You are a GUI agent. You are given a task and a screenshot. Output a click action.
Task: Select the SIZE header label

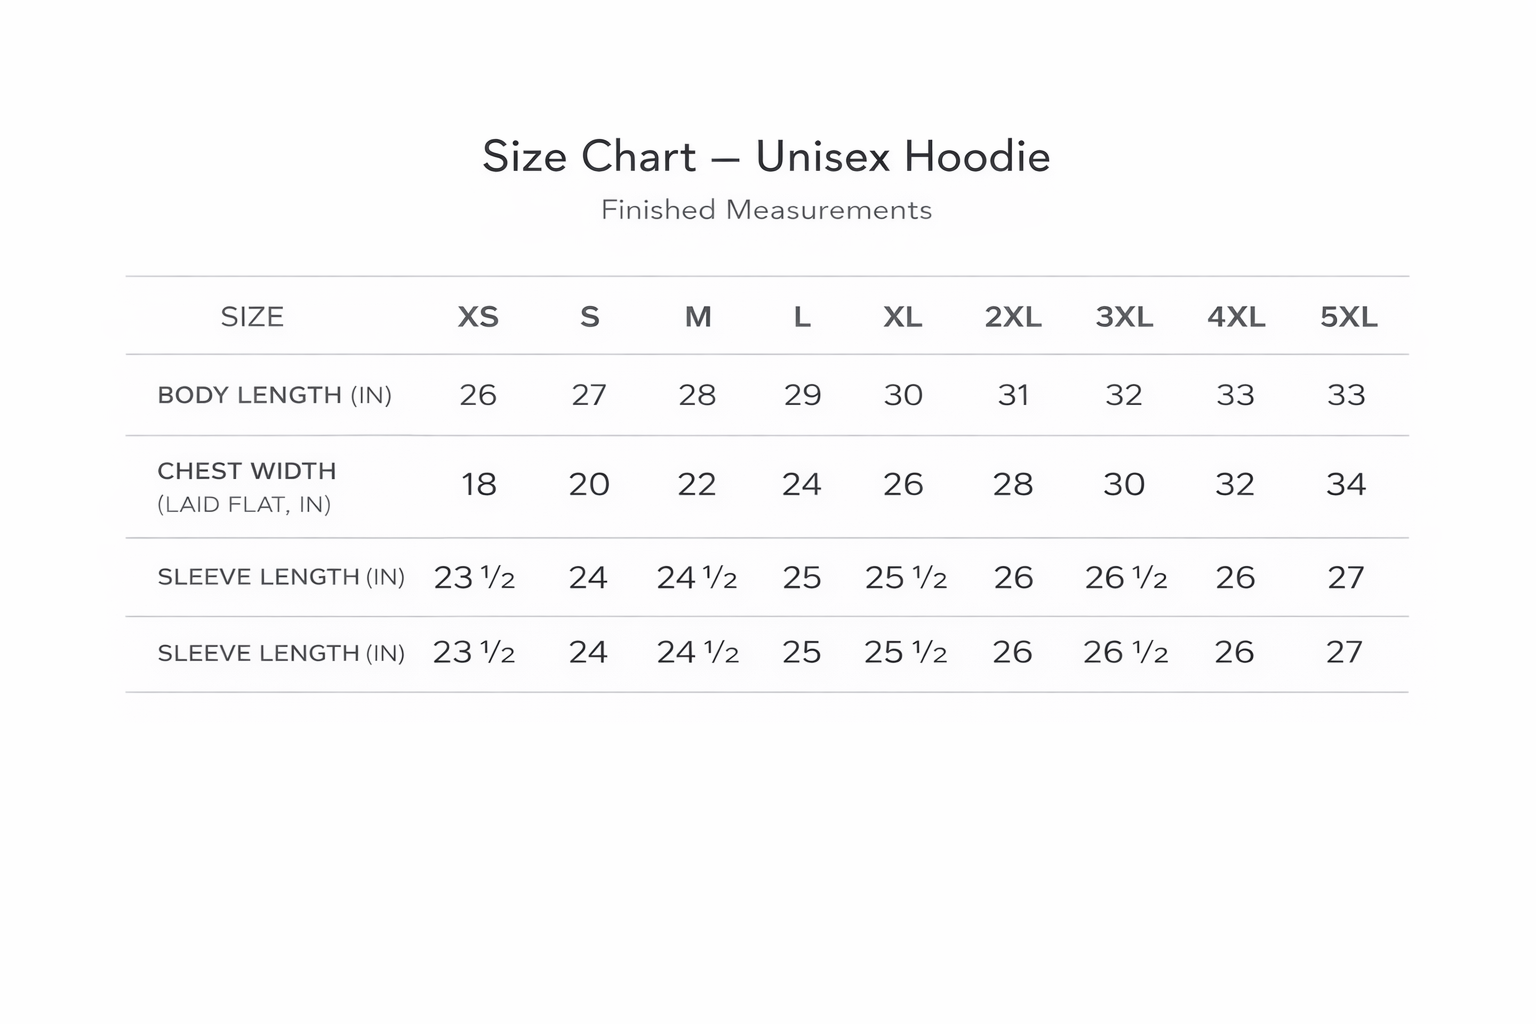point(252,317)
